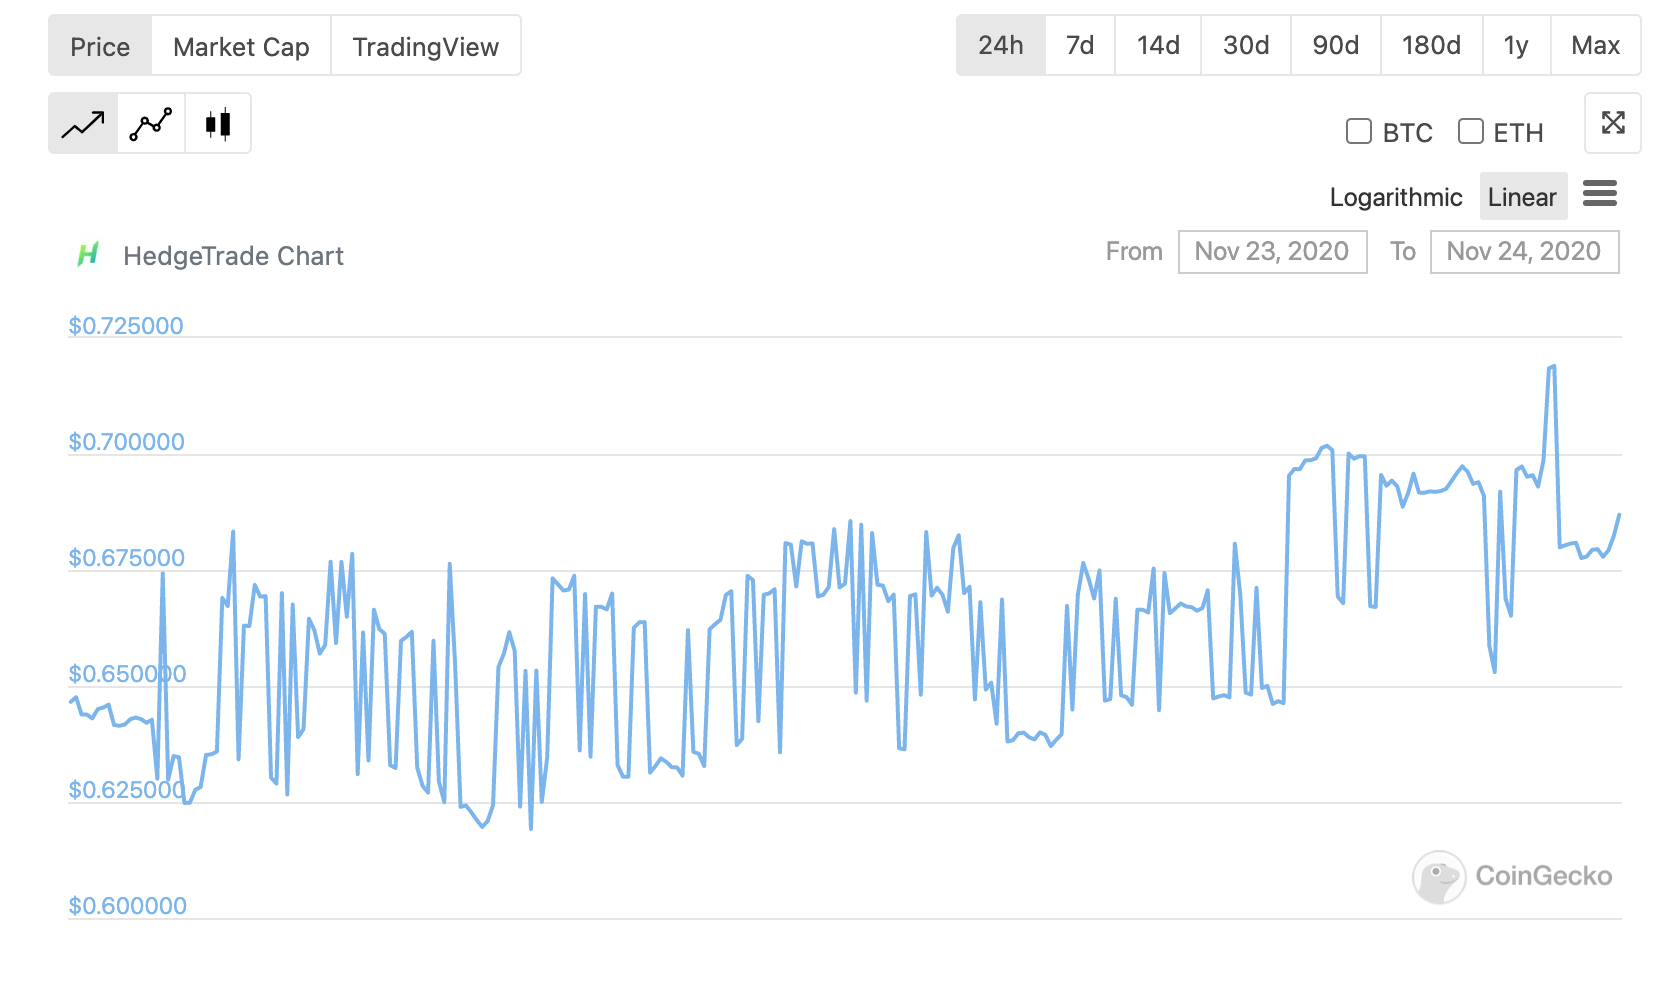Click the fullscreen expand icon

1612,123
